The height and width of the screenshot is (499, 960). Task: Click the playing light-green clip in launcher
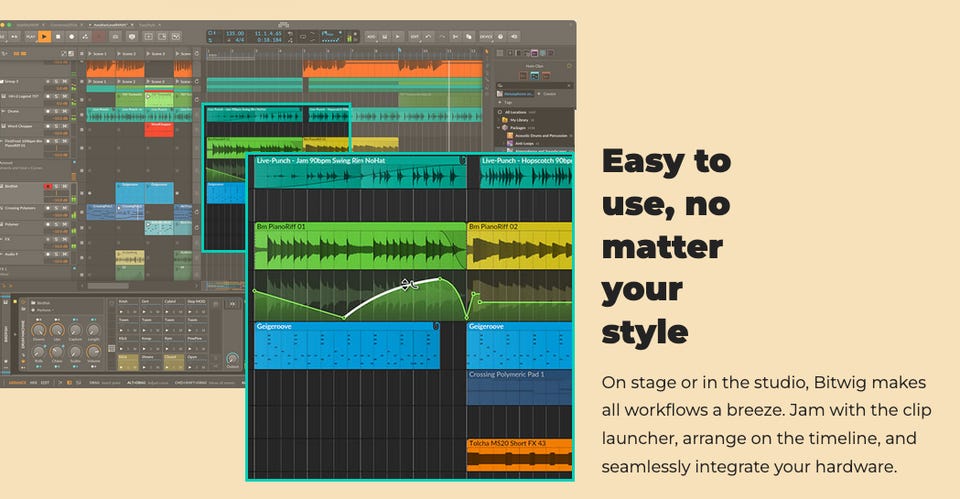click(159, 100)
